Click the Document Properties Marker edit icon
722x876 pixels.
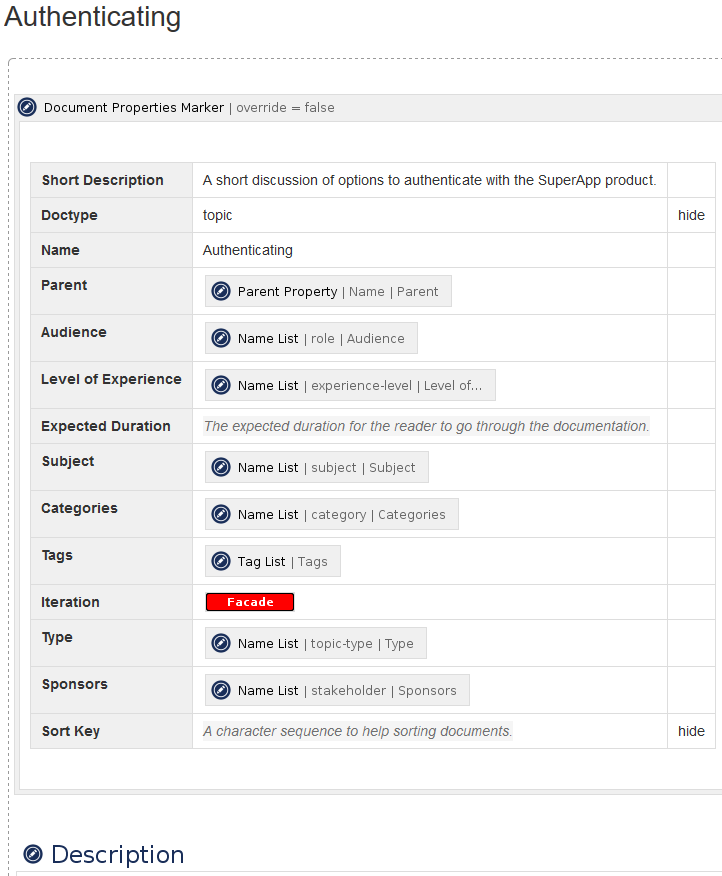[27, 108]
